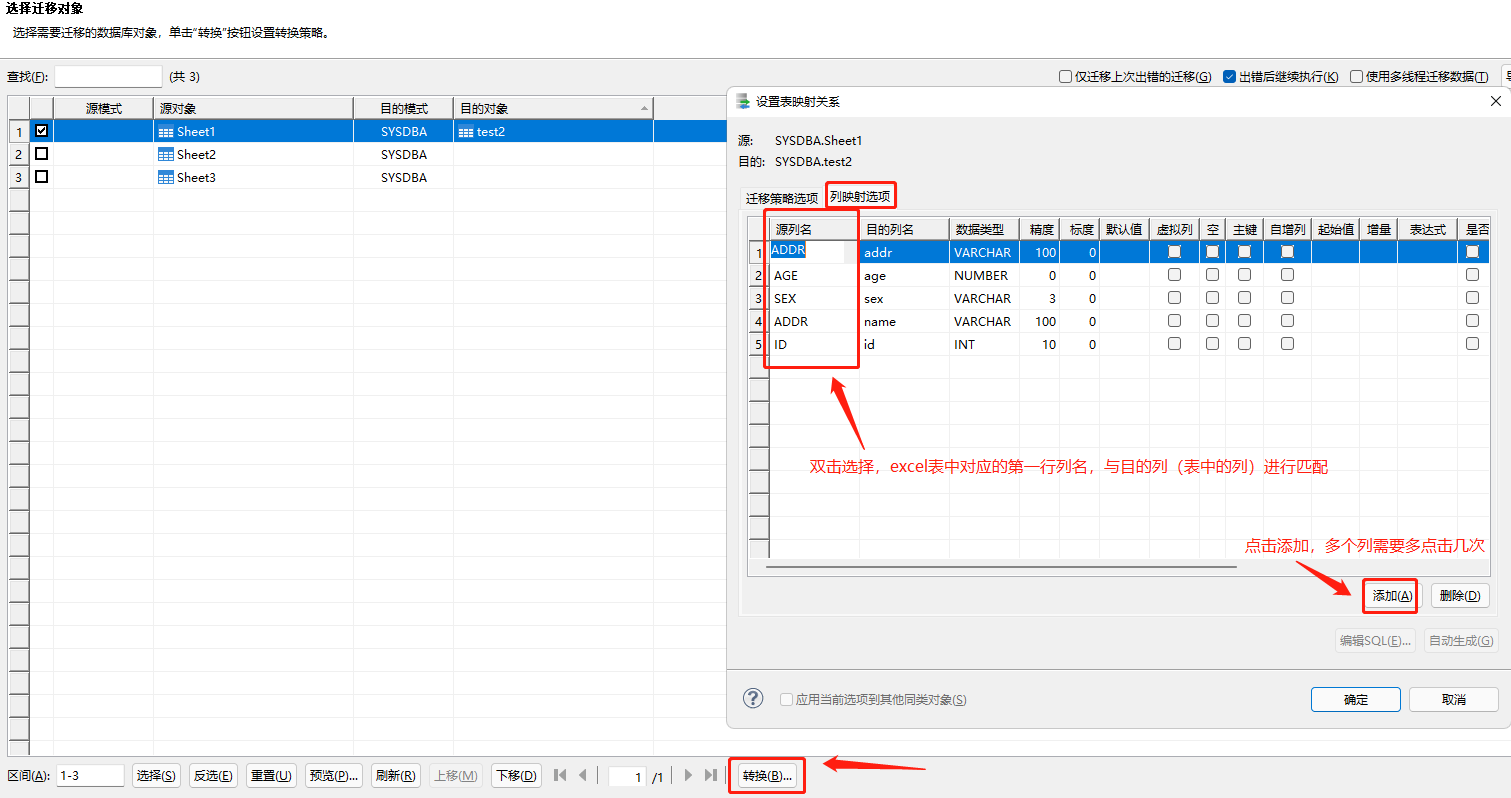Check the Sheet3 row checkbox
The width and height of the screenshot is (1511, 798).
pyautogui.click(x=41, y=177)
